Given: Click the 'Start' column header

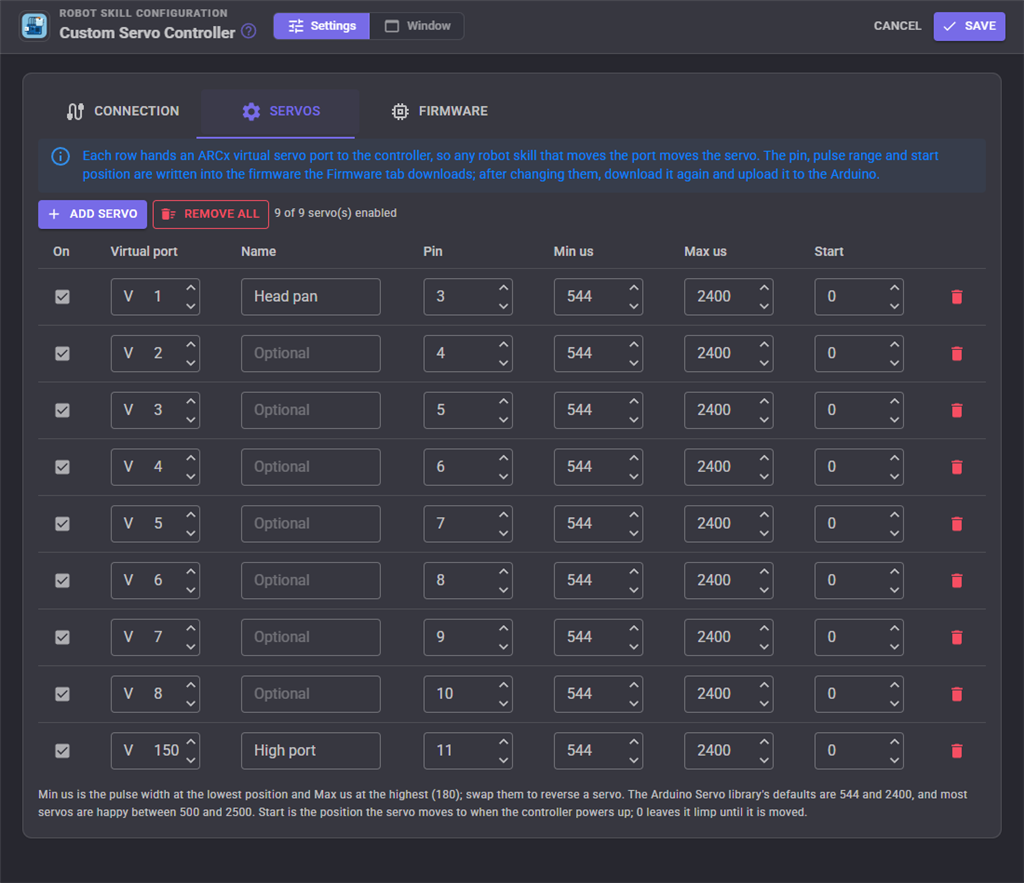Looking at the screenshot, I should point(829,252).
